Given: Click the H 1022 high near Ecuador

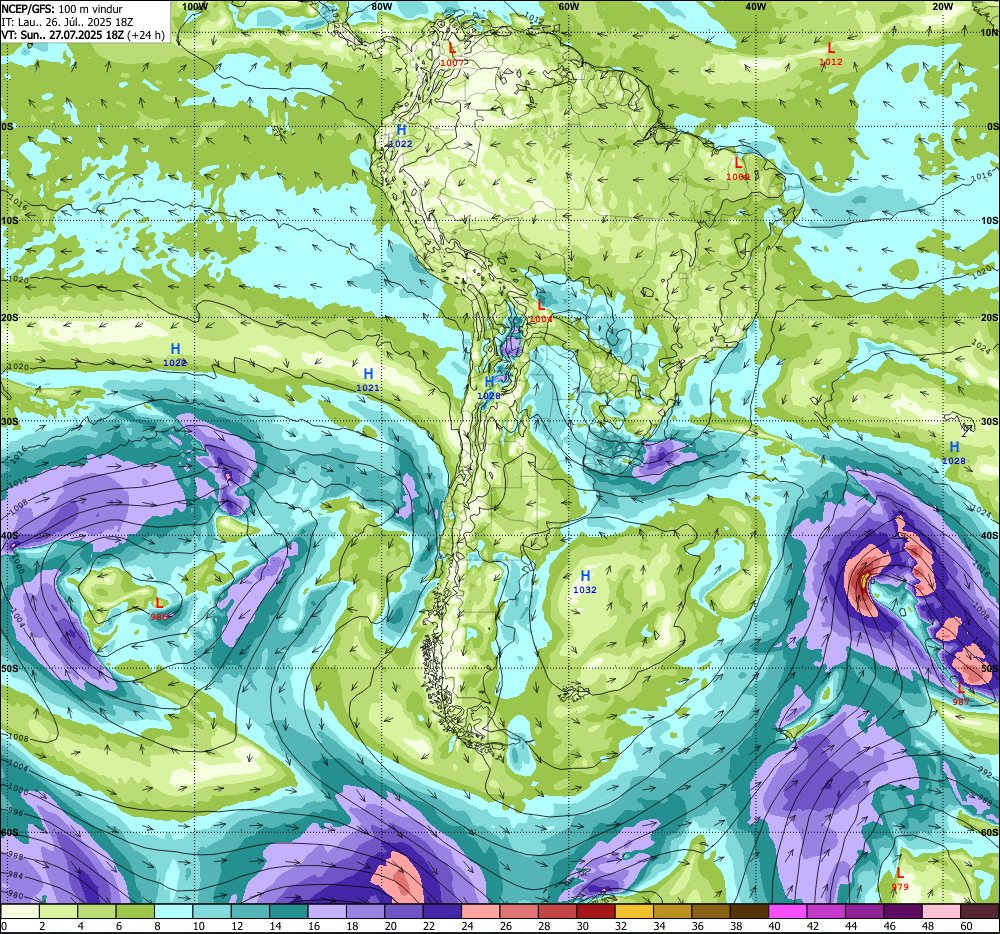Looking at the screenshot, I should click(401, 136).
